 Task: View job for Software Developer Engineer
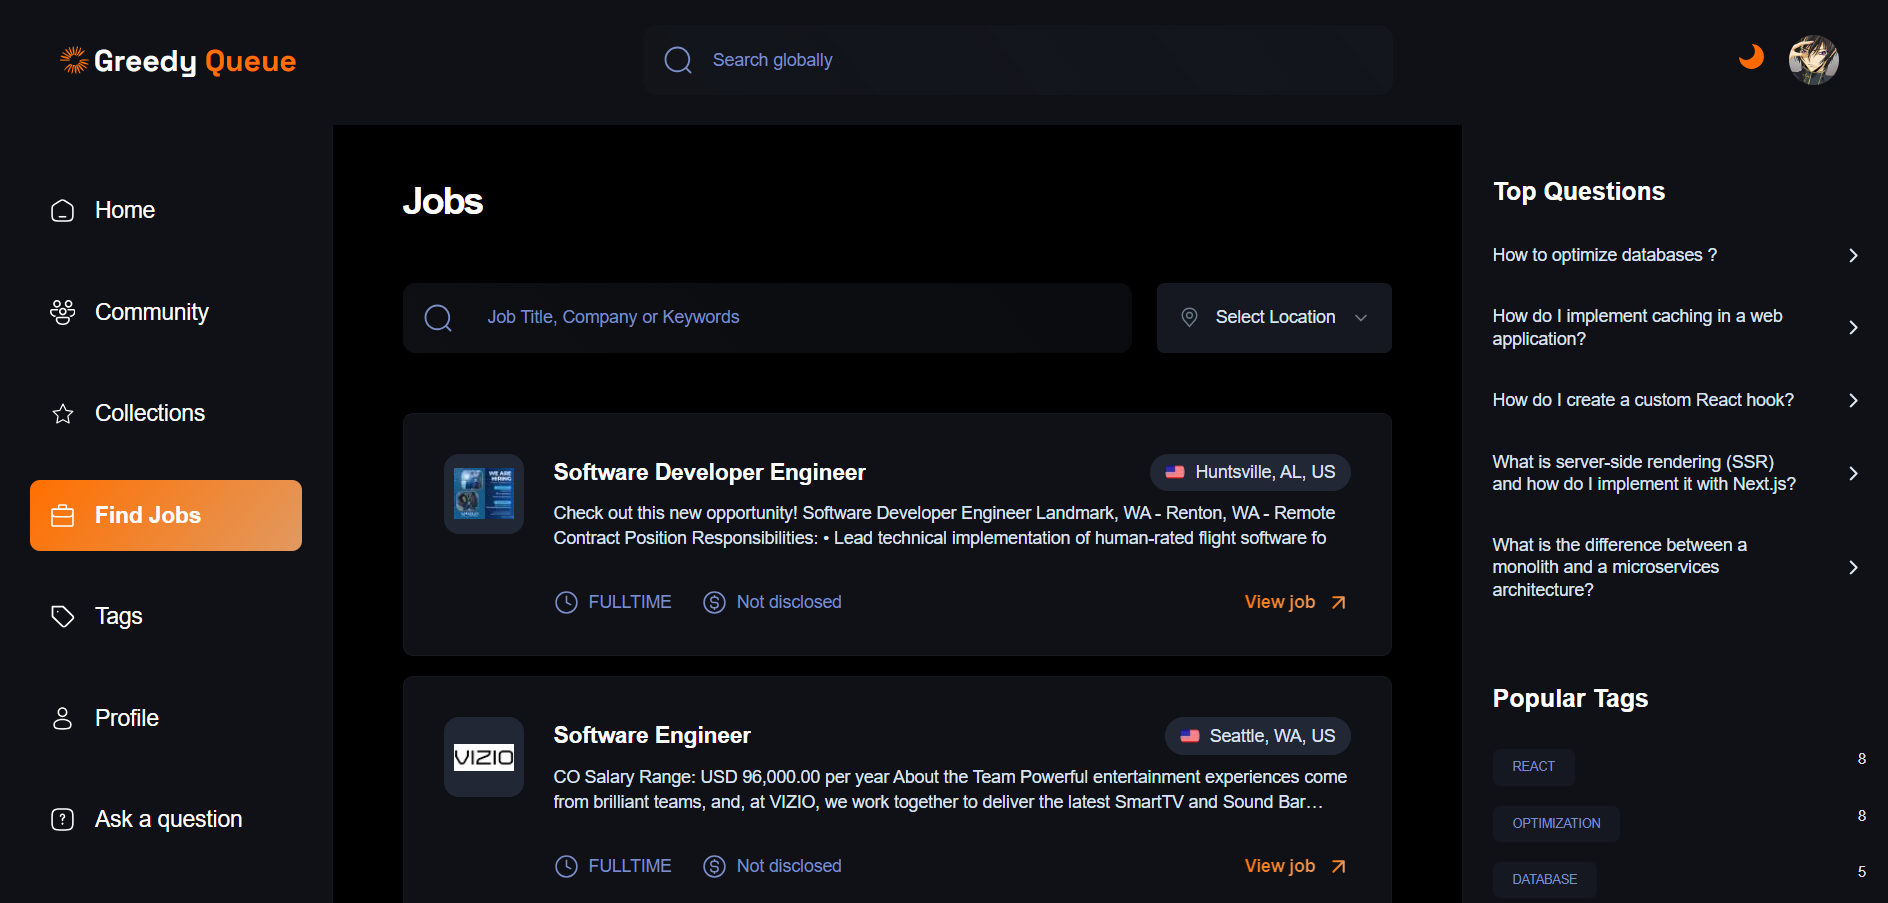tap(1295, 602)
